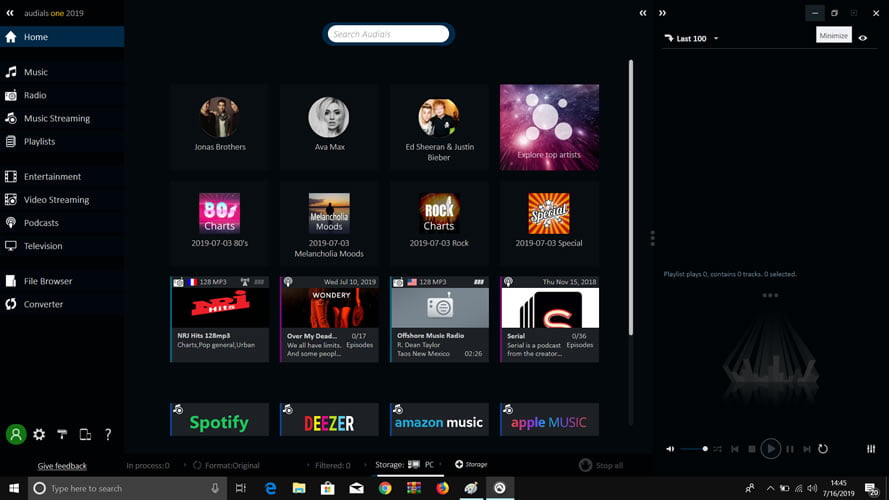Open the devices icon in sidebar
Viewport: 889px width, 500px height.
pyautogui.click(x=85, y=435)
